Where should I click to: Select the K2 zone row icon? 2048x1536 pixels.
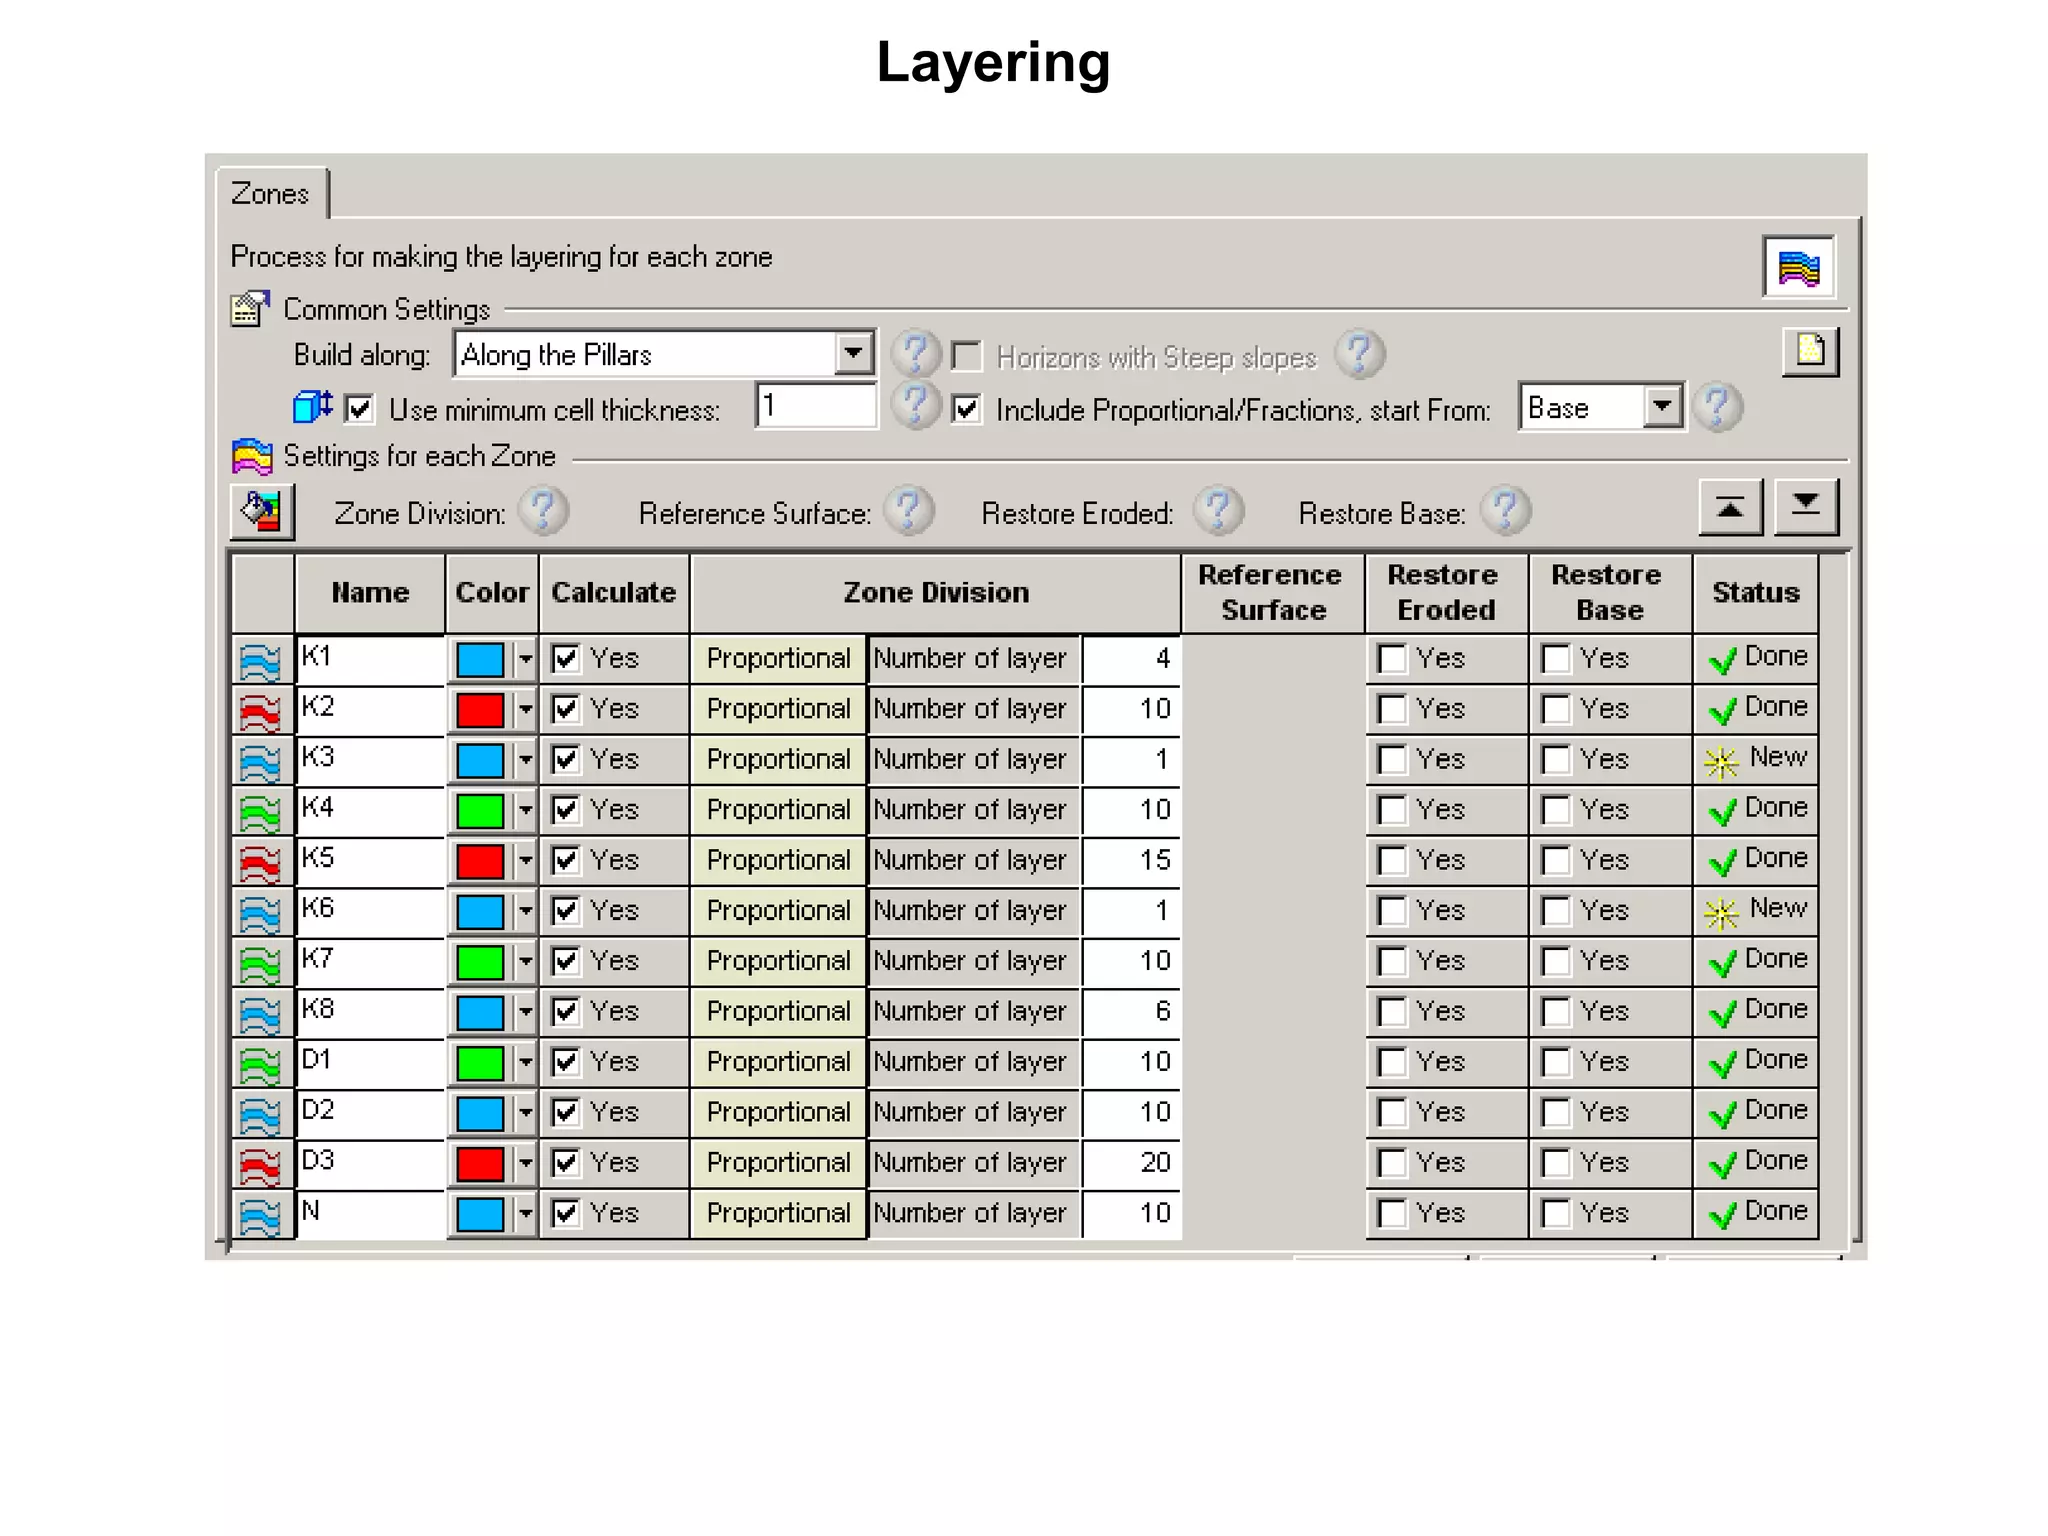(x=260, y=711)
